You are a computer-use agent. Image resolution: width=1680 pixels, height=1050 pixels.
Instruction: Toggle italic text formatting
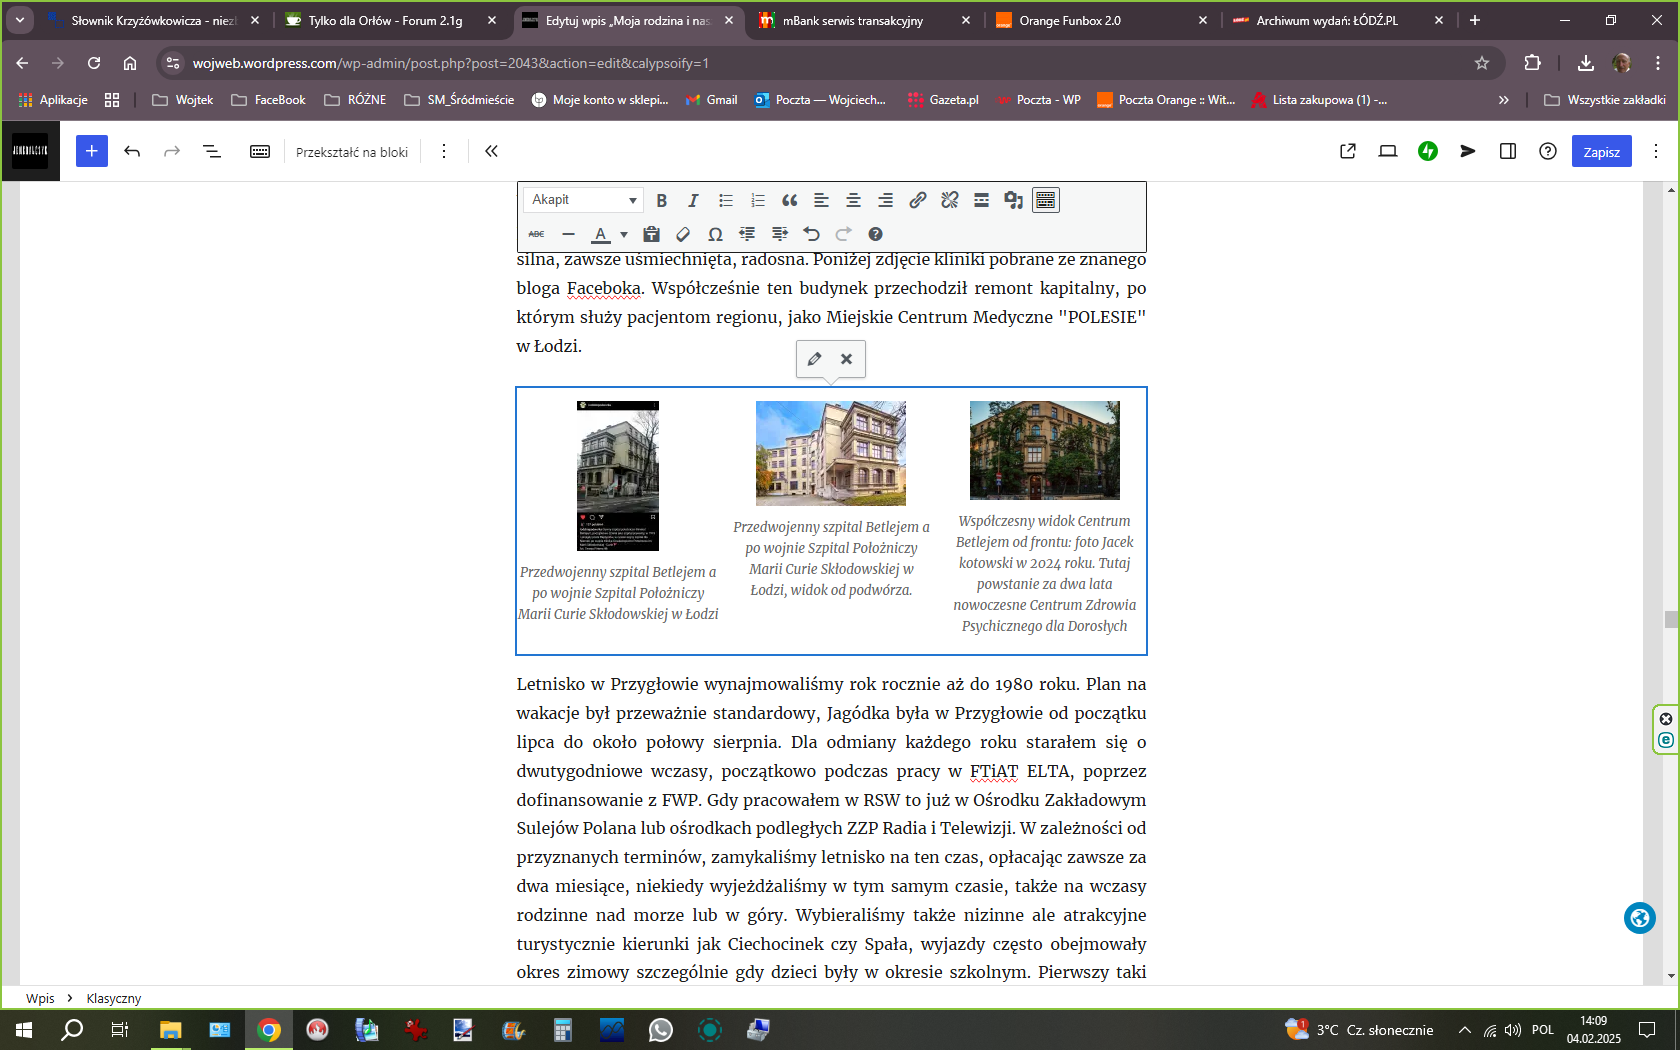pyautogui.click(x=693, y=200)
